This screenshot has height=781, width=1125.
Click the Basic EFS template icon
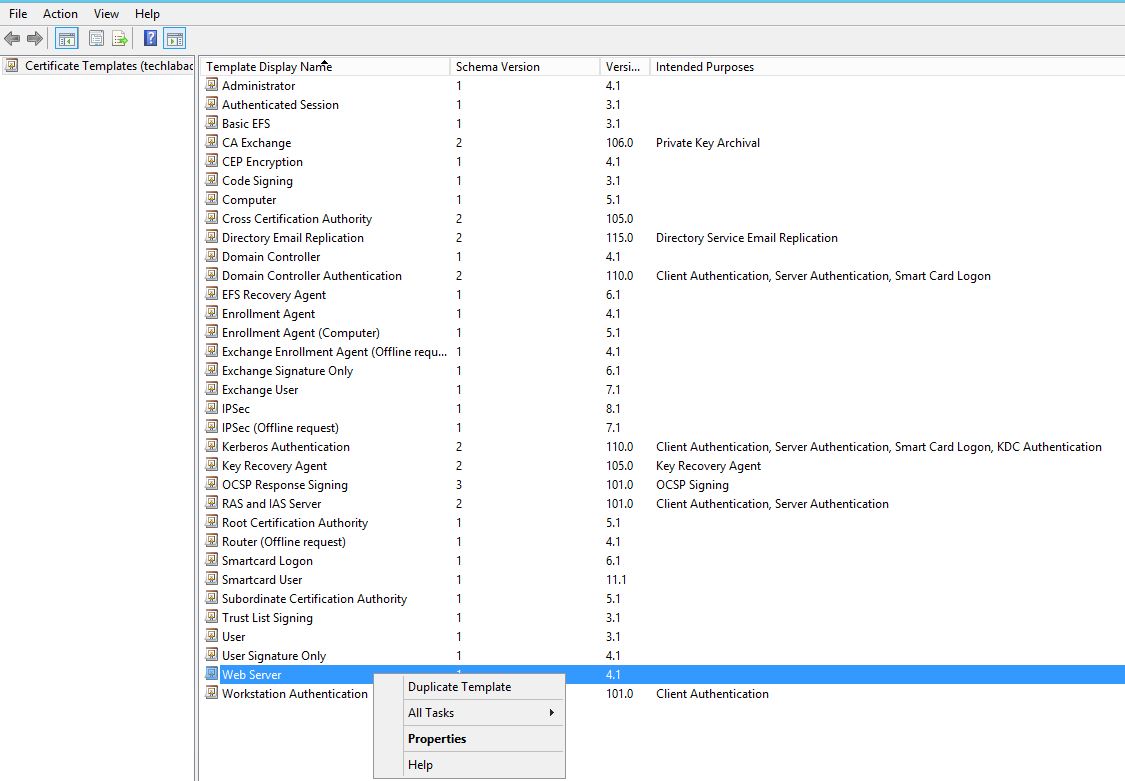[212, 123]
